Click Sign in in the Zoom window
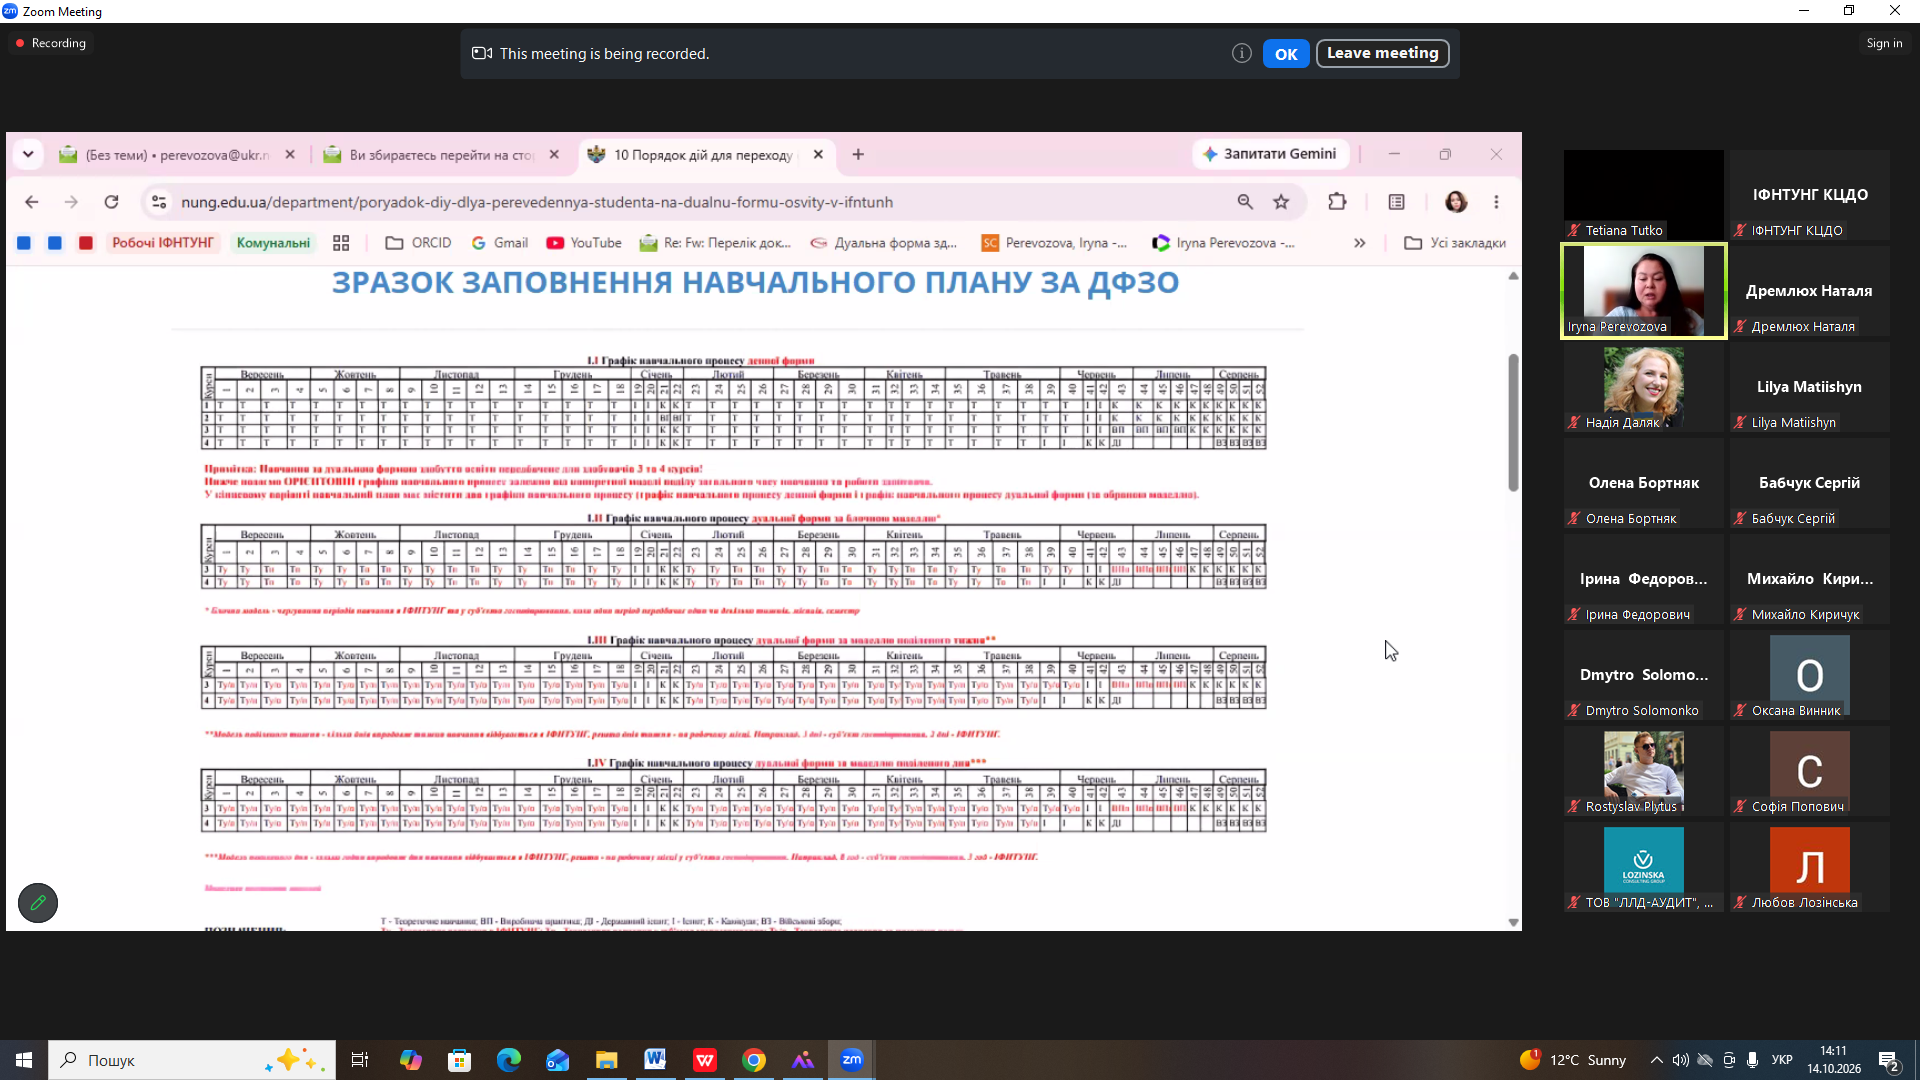This screenshot has height=1080, width=1920. [1884, 43]
